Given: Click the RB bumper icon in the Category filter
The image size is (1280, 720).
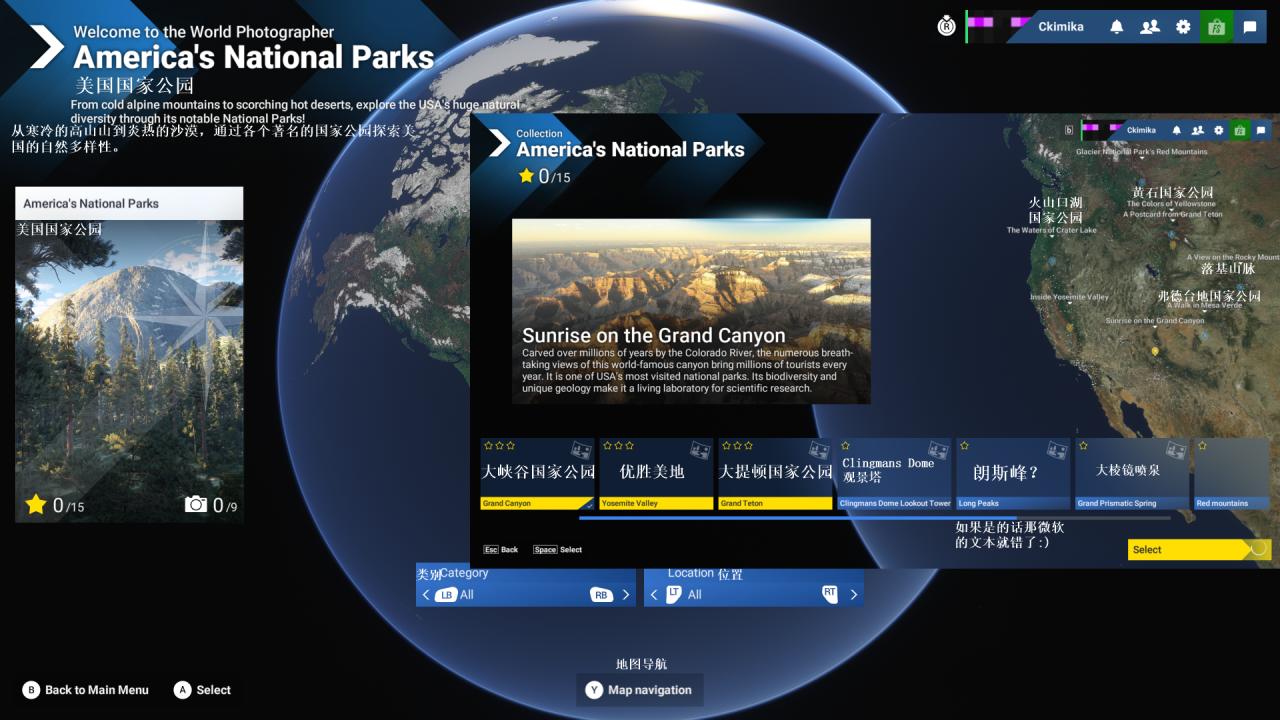Looking at the screenshot, I should [601, 595].
